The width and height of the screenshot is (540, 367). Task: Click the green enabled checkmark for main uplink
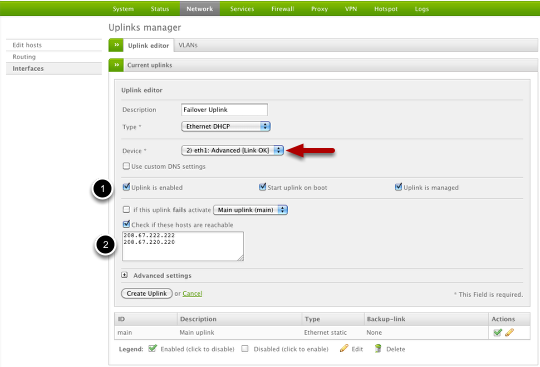[497, 332]
